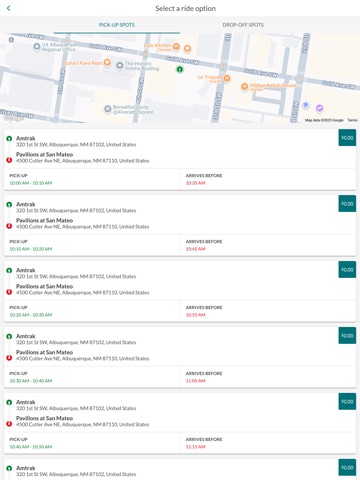The image size is (360, 480).
Task: Click the 11:15 AM arrival time
Action: click(x=195, y=447)
